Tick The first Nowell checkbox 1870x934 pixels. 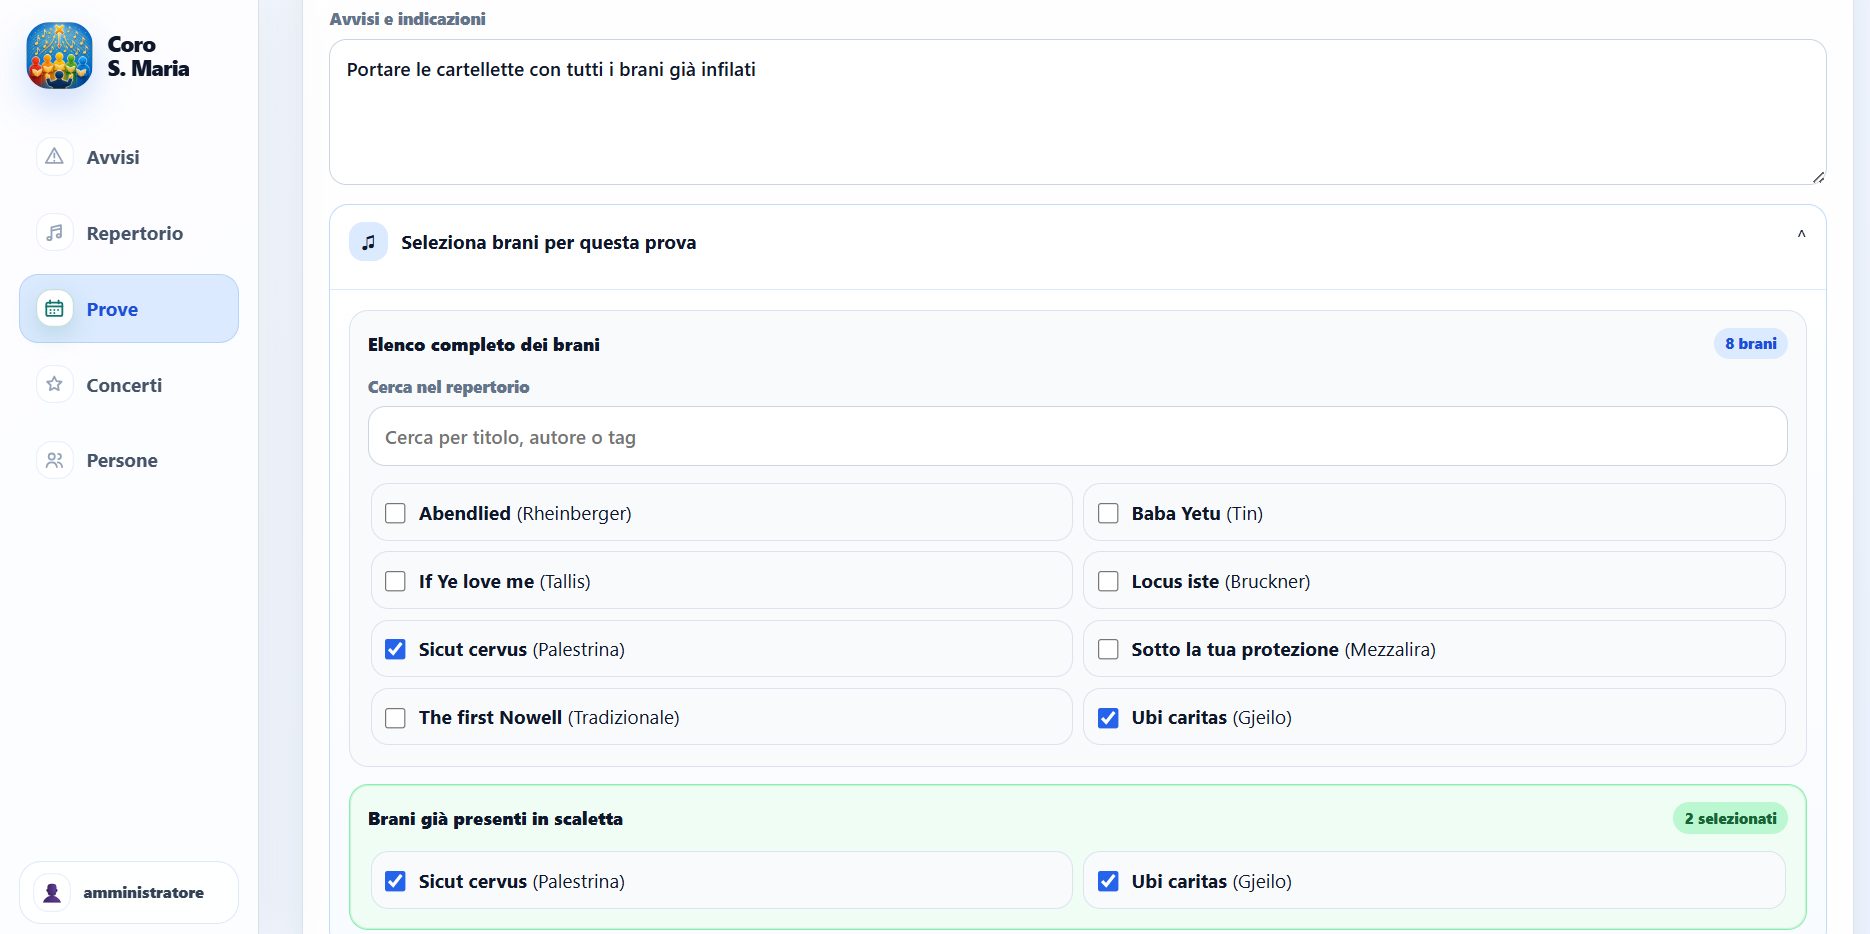(396, 717)
